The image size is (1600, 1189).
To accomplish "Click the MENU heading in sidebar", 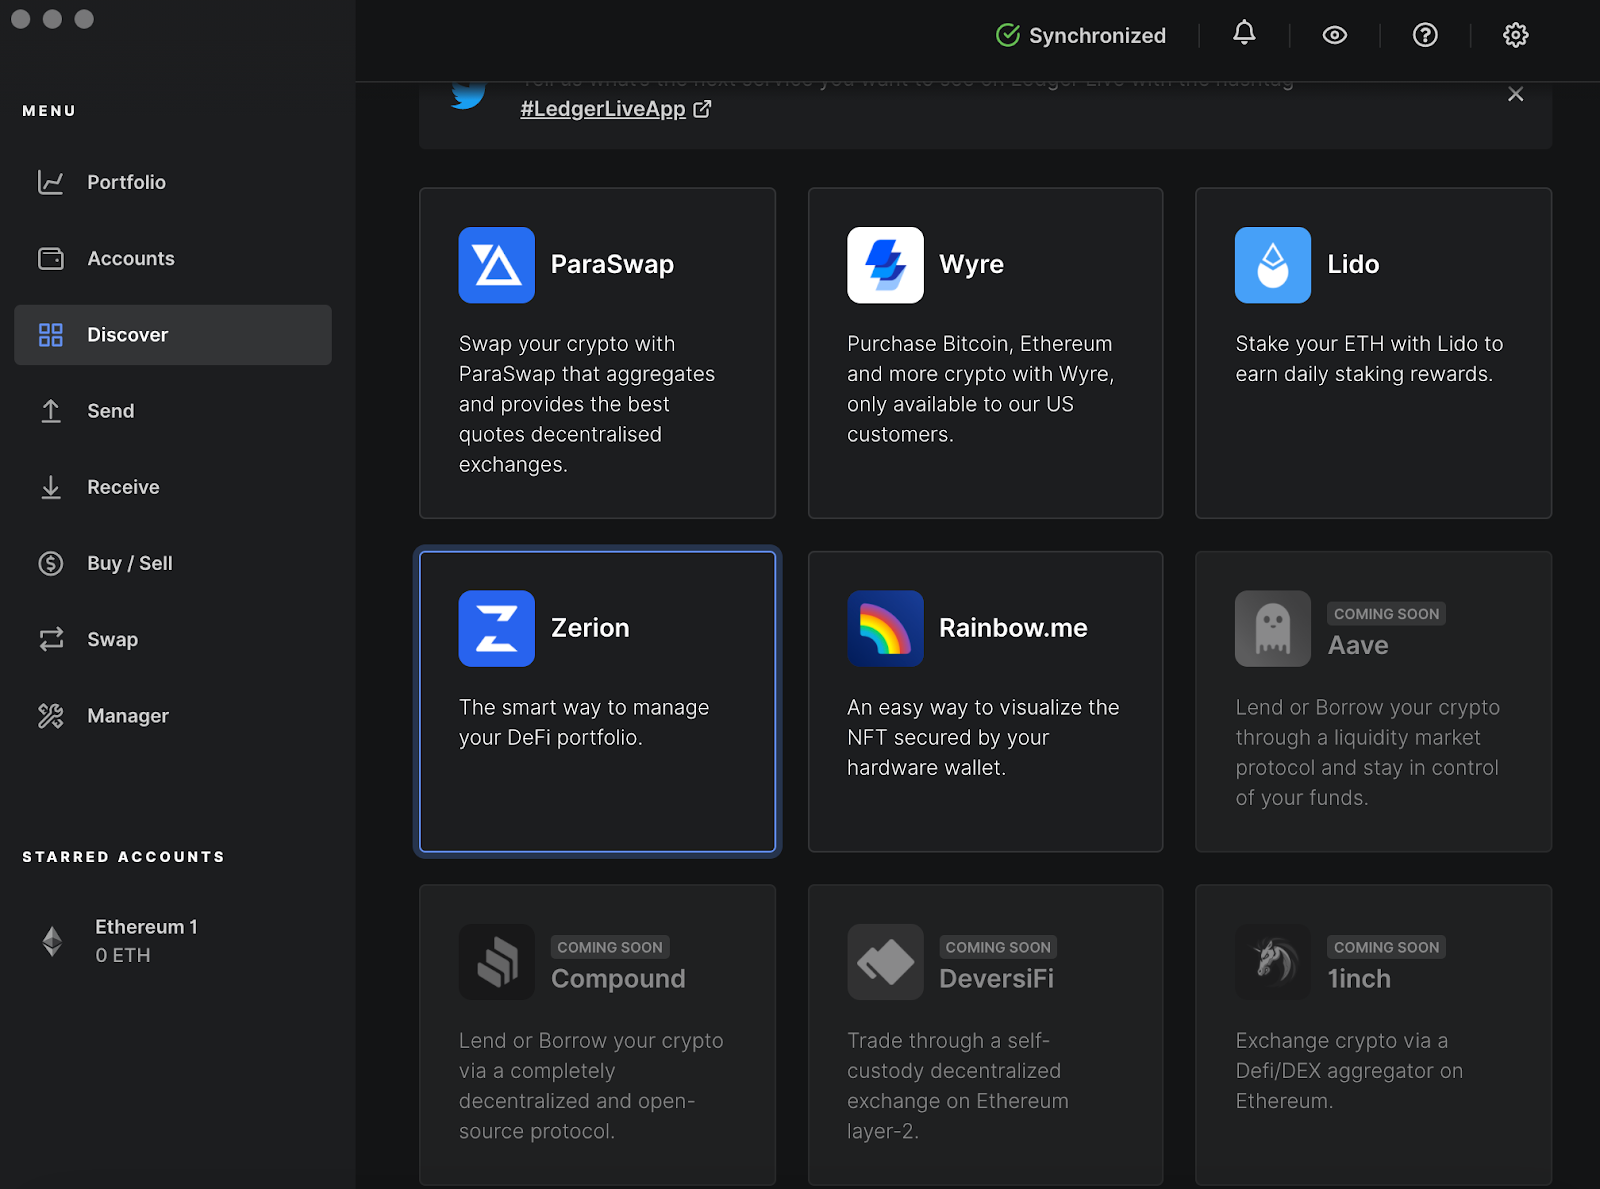I will pyautogui.click(x=49, y=111).
